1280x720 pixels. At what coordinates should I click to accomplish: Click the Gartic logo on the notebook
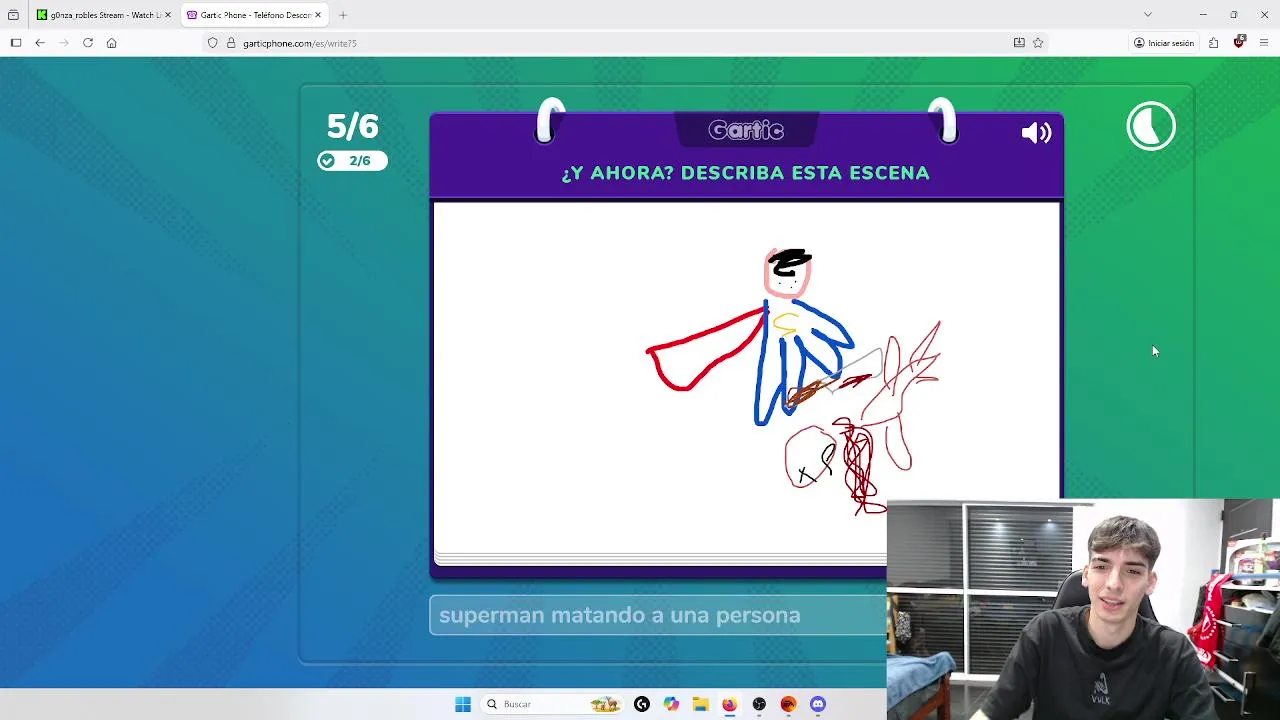(746, 130)
